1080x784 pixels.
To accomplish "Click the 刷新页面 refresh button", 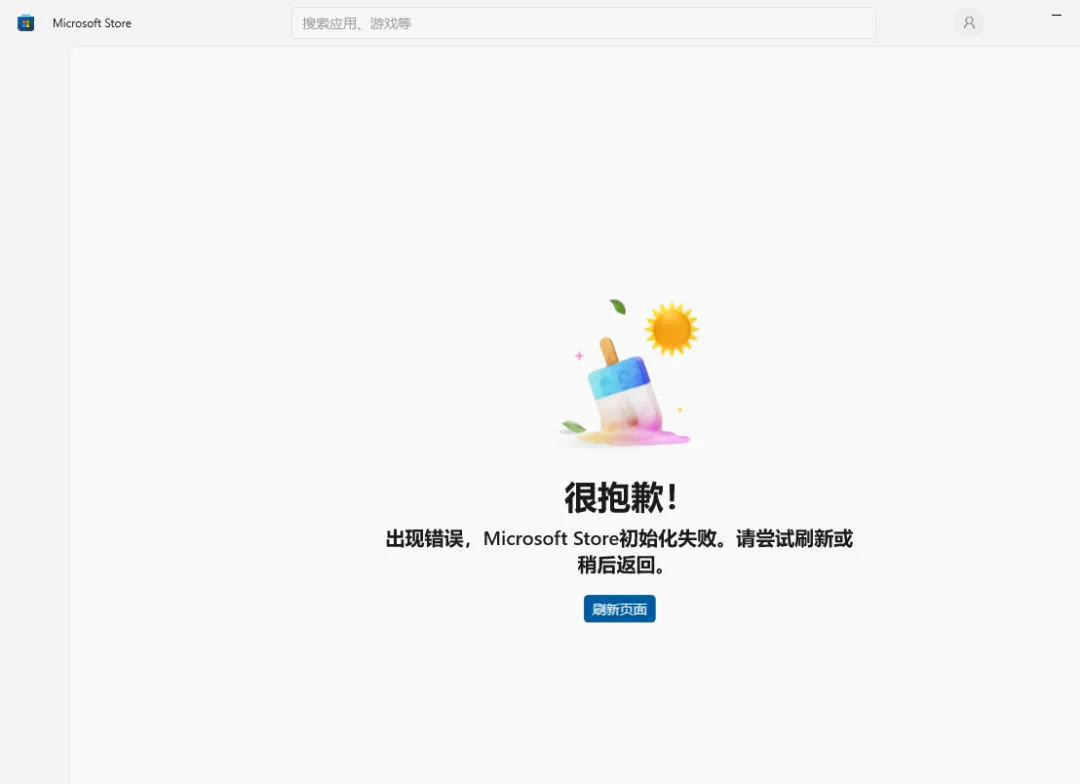I will (619, 609).
